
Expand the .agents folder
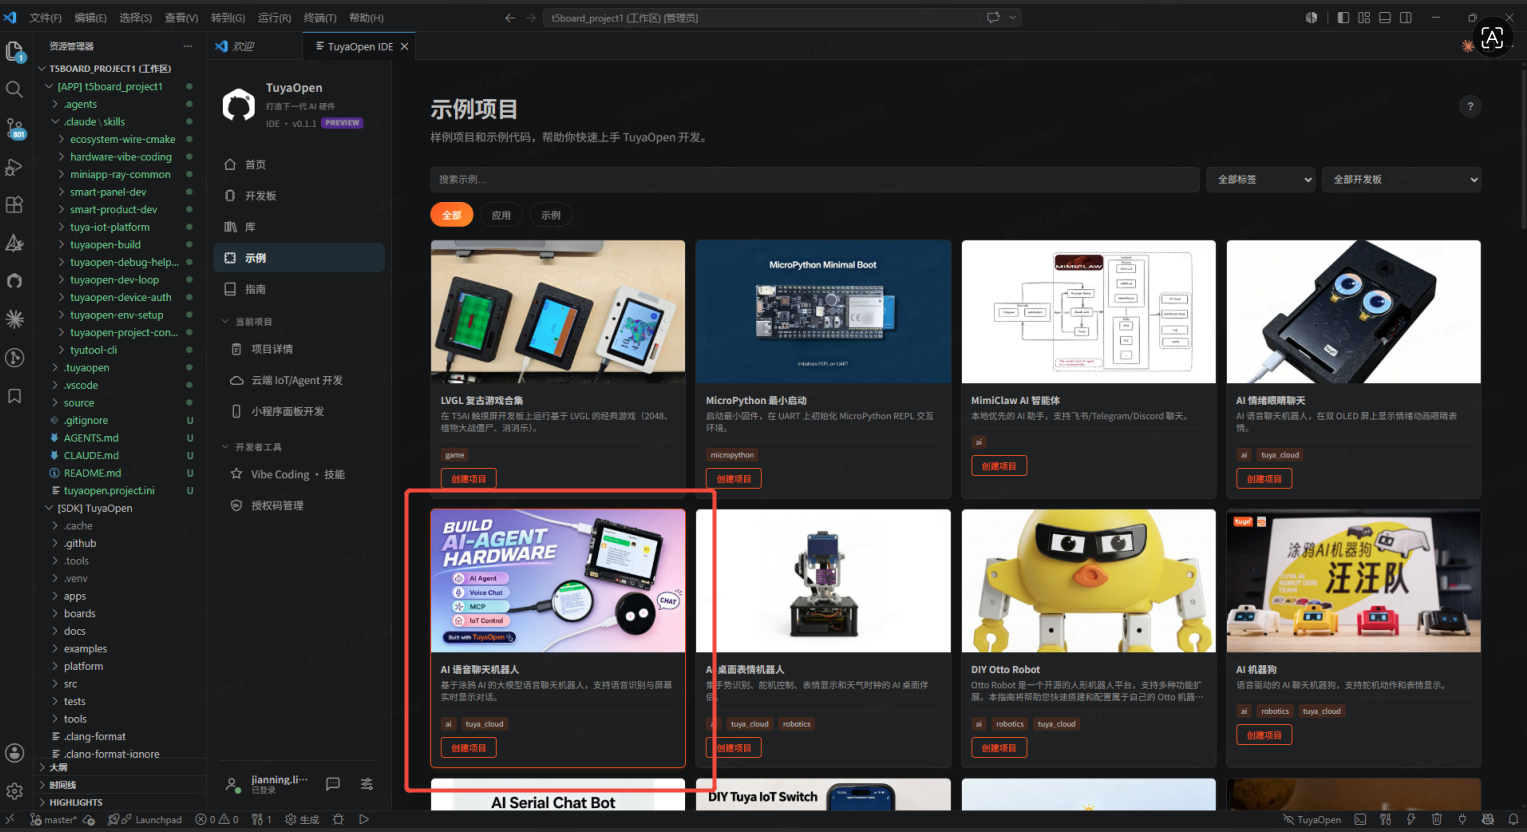(x=80, y=104)
